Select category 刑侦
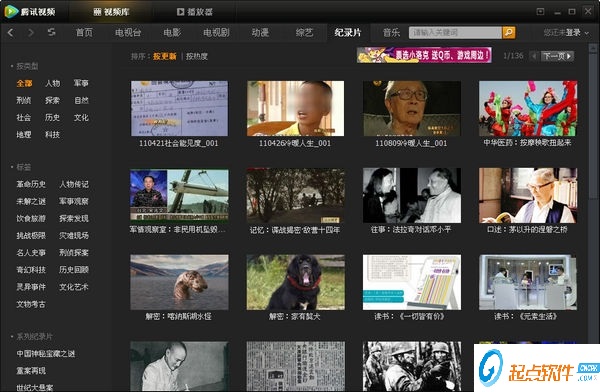This screenshot has width=600, height=392. point(24,100)
